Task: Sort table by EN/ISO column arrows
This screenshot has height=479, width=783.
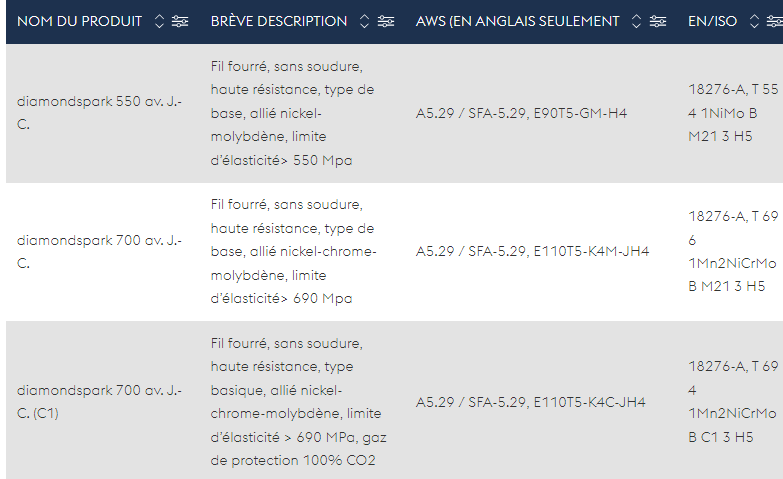Action: [754, 21]
